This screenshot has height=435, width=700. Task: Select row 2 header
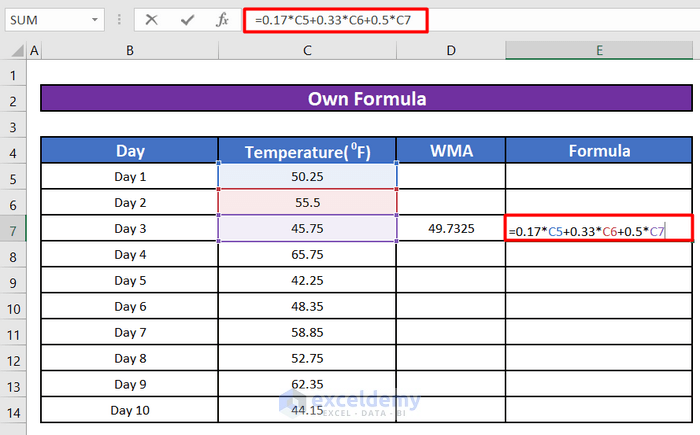[13, 101]
